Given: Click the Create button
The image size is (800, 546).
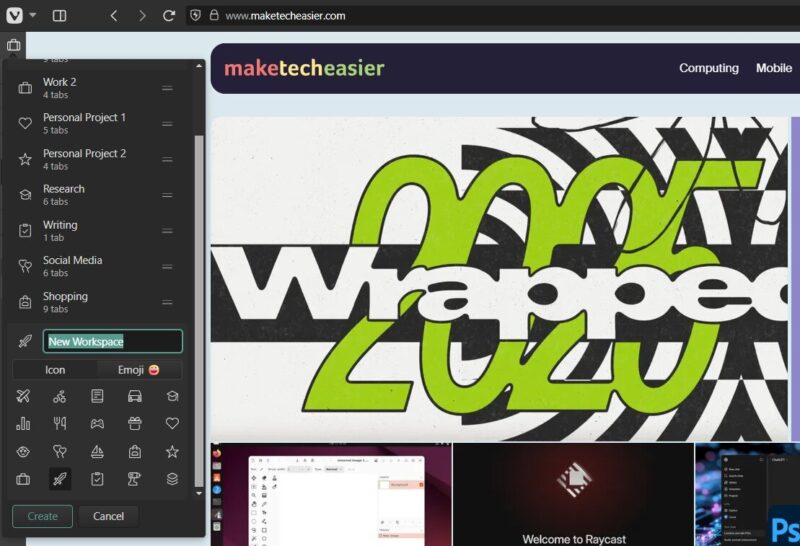Looking at the screenshot, I should [x=42, y=516].
